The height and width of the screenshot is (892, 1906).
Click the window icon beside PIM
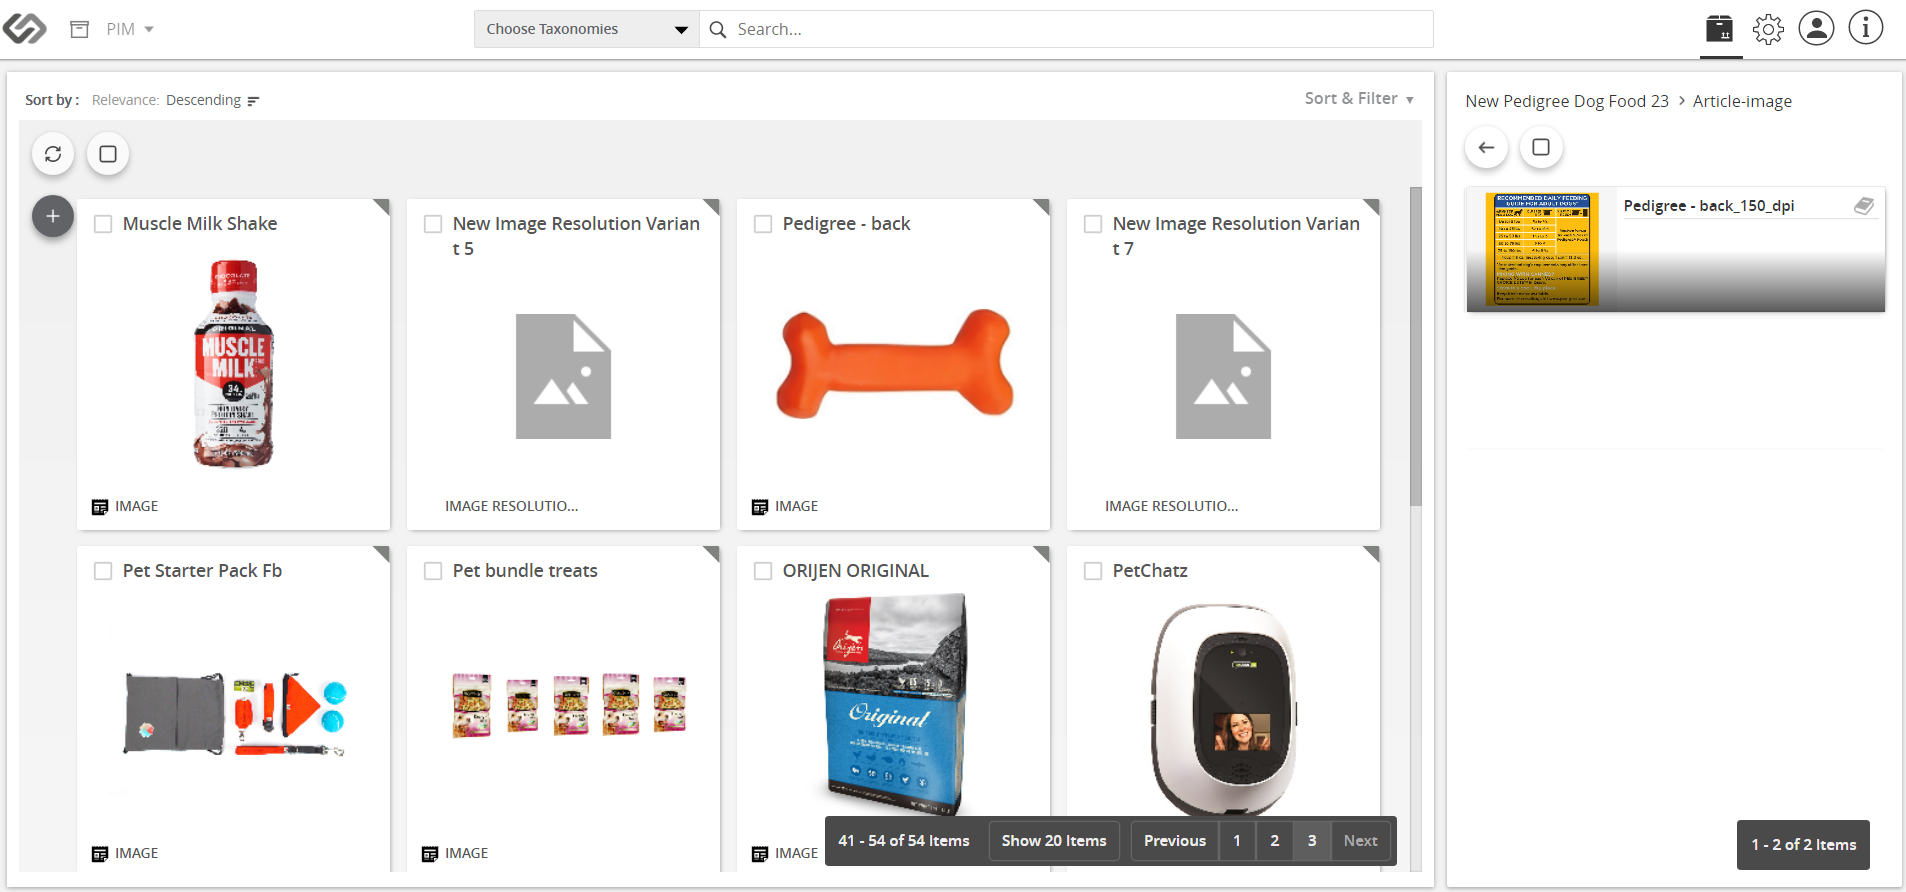pyautogui.click(x=80, y=29)
